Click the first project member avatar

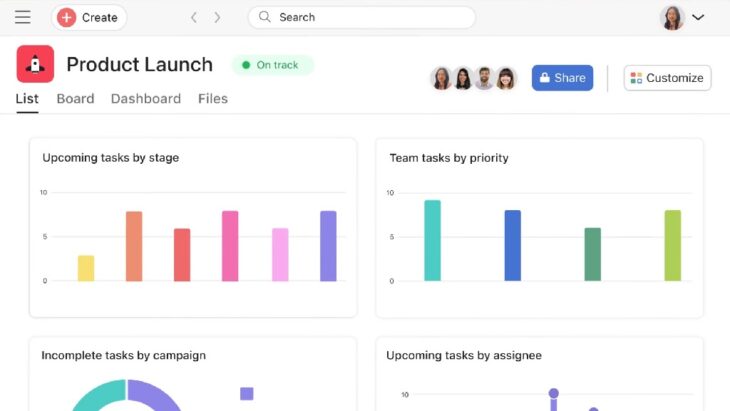441,78
